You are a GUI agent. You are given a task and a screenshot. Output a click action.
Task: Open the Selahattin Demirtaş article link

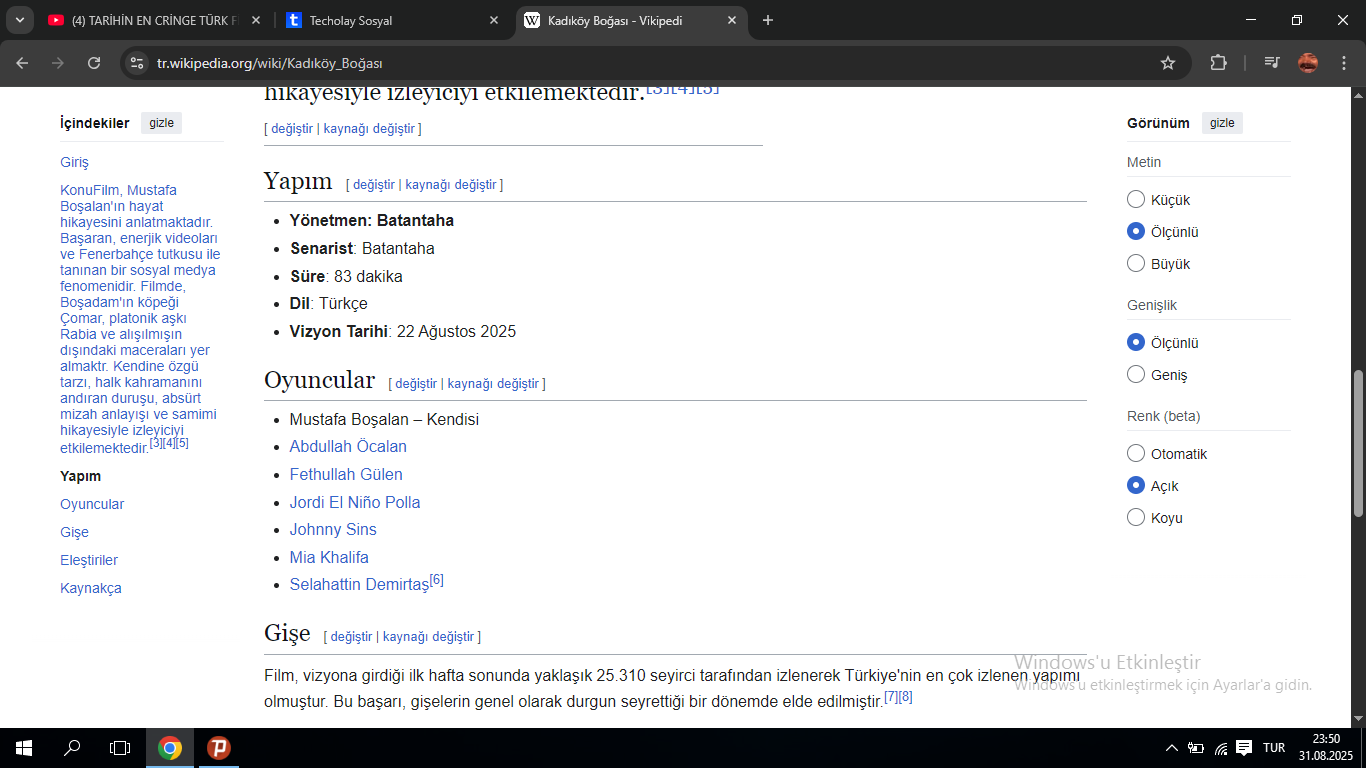pos(359,584)
